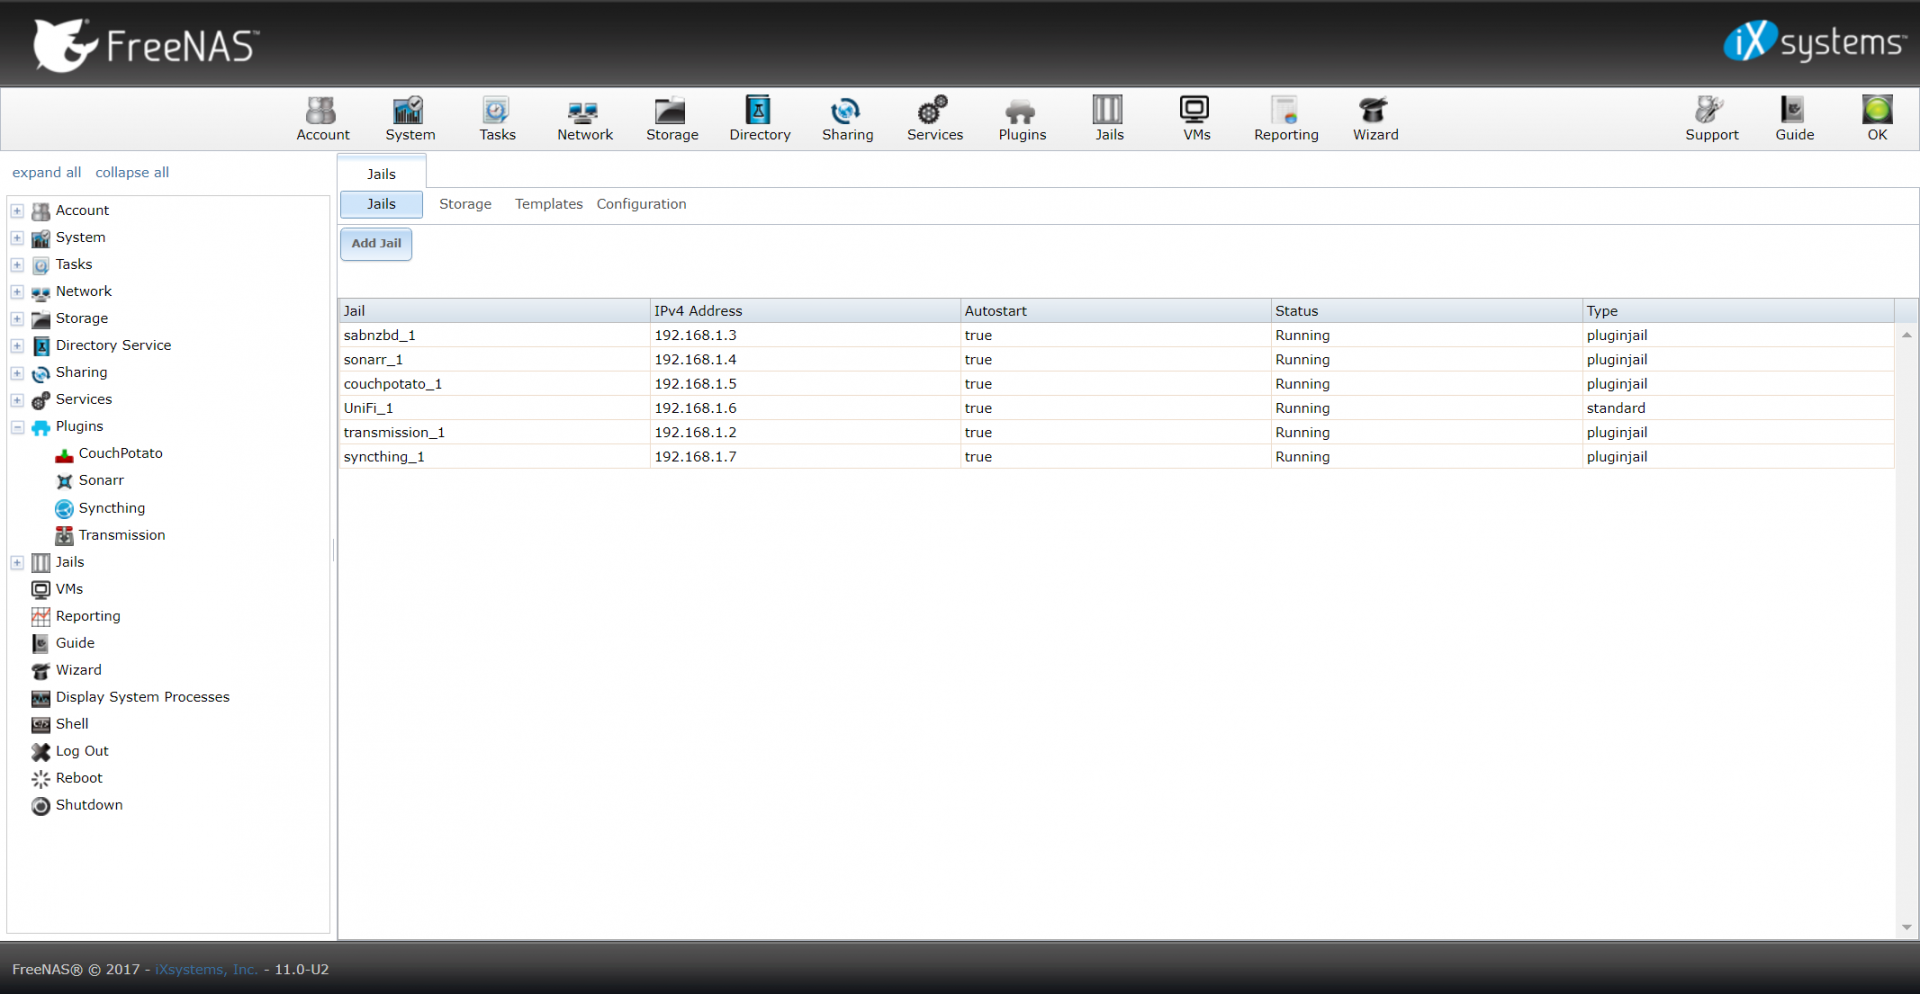The height and width of the screenshot is (994, 1920).
Task: Collapse the Plugins tree node
Action: (17, 427)
